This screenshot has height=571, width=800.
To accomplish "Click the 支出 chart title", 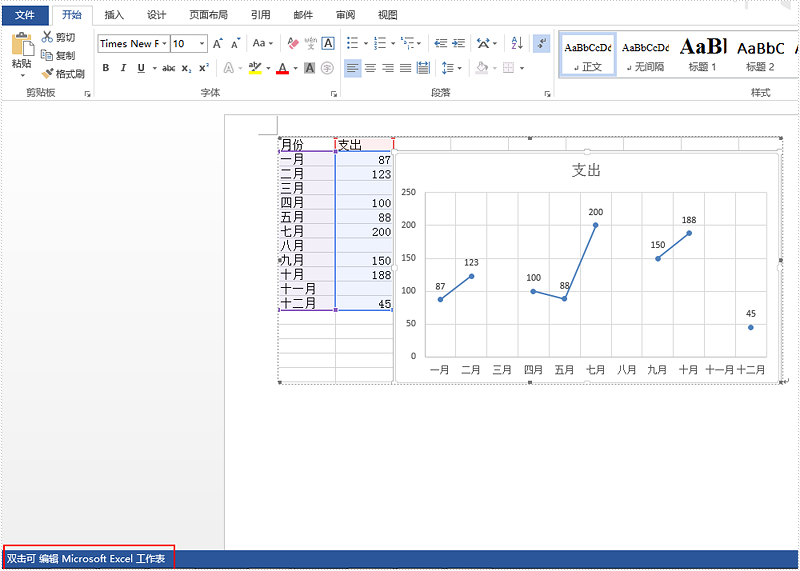I will [x=586, y=171].
